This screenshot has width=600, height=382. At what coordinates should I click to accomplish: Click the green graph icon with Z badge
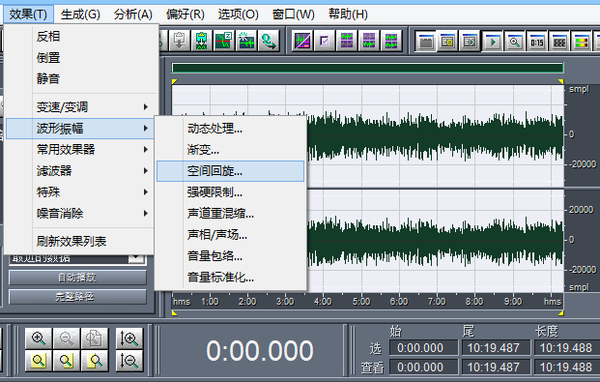click(x=223, y=41)
